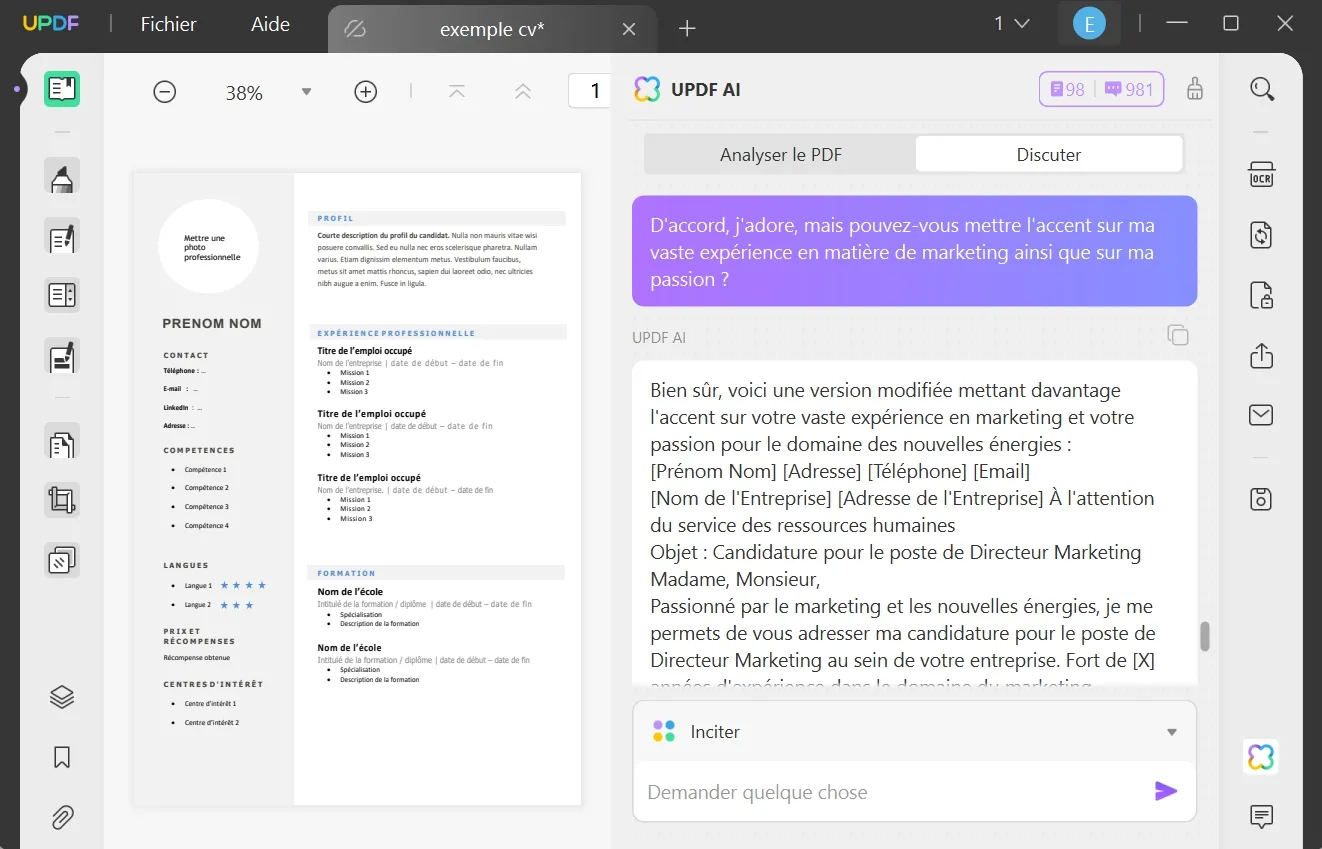Share this file with others
This screenshot has width=1322, height=849.
tap(1262, 356)
